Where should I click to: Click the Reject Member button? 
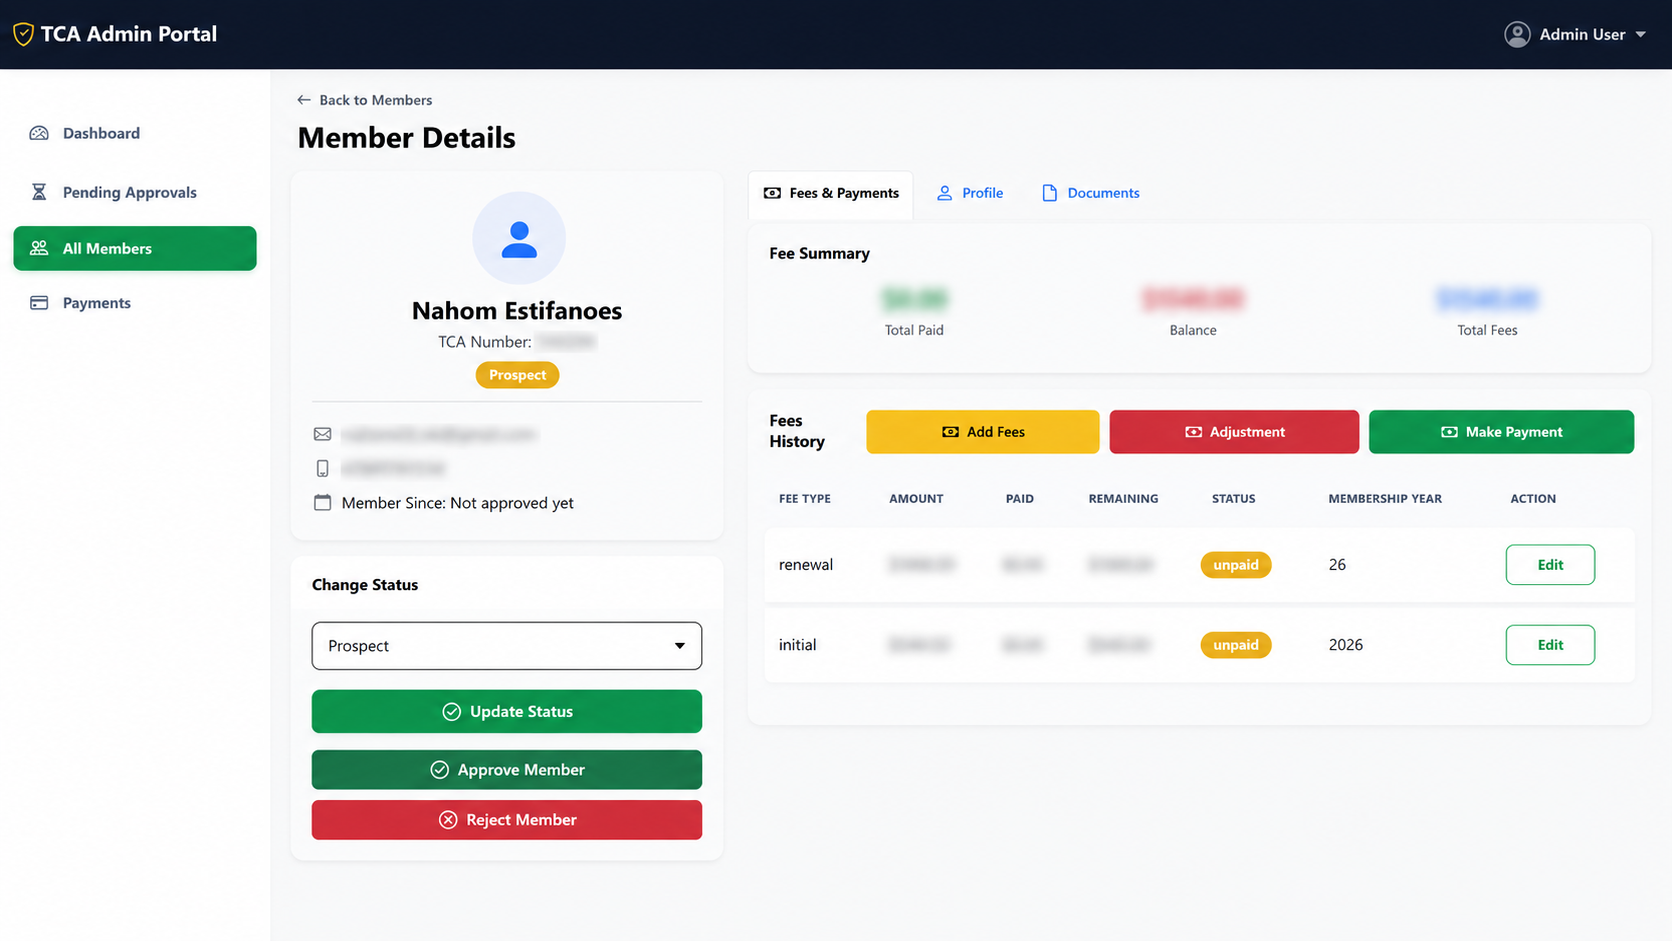click(x=507, y=820)
